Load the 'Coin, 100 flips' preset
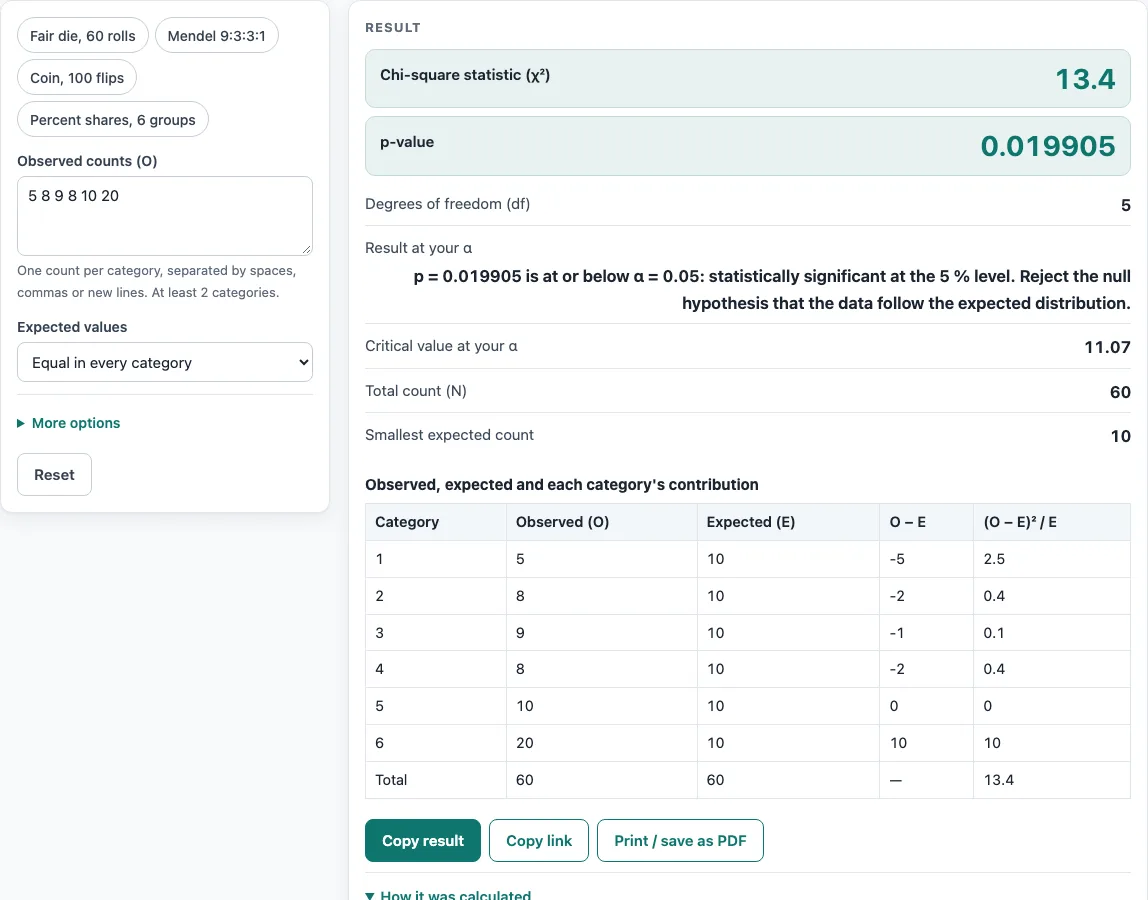Screen dimensions: 1148x900 click(77, 78)
